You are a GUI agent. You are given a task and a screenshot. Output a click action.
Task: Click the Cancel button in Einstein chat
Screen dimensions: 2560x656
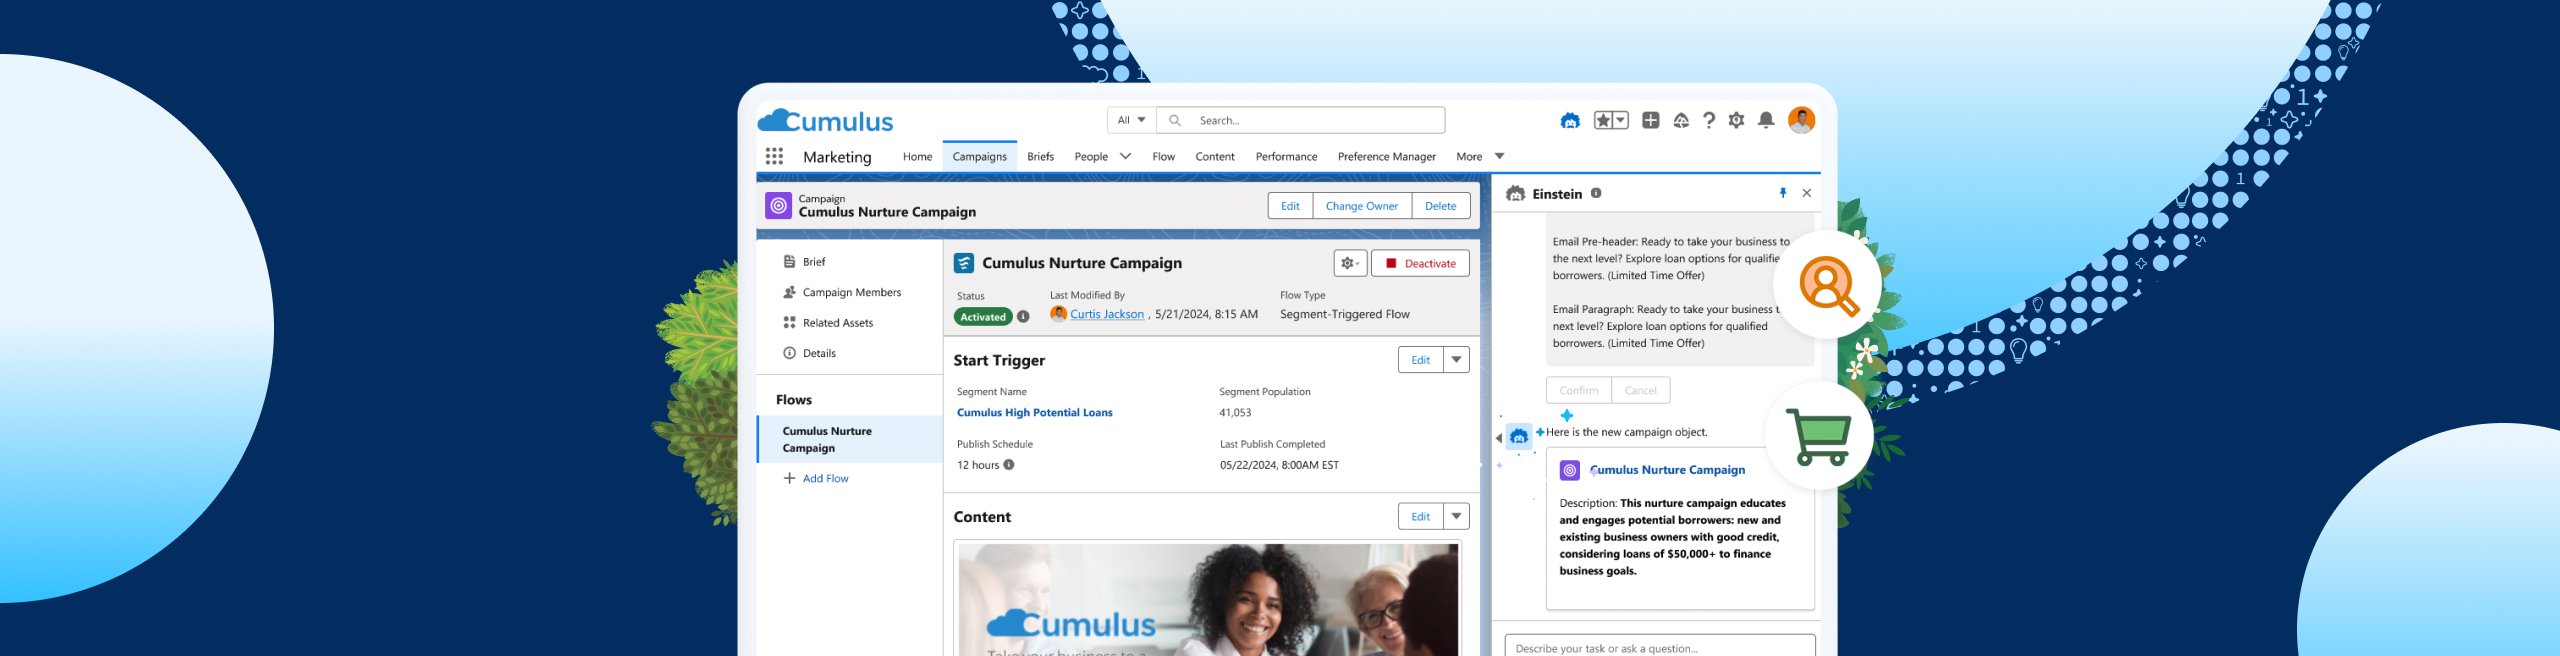[x=1640, y=390]
